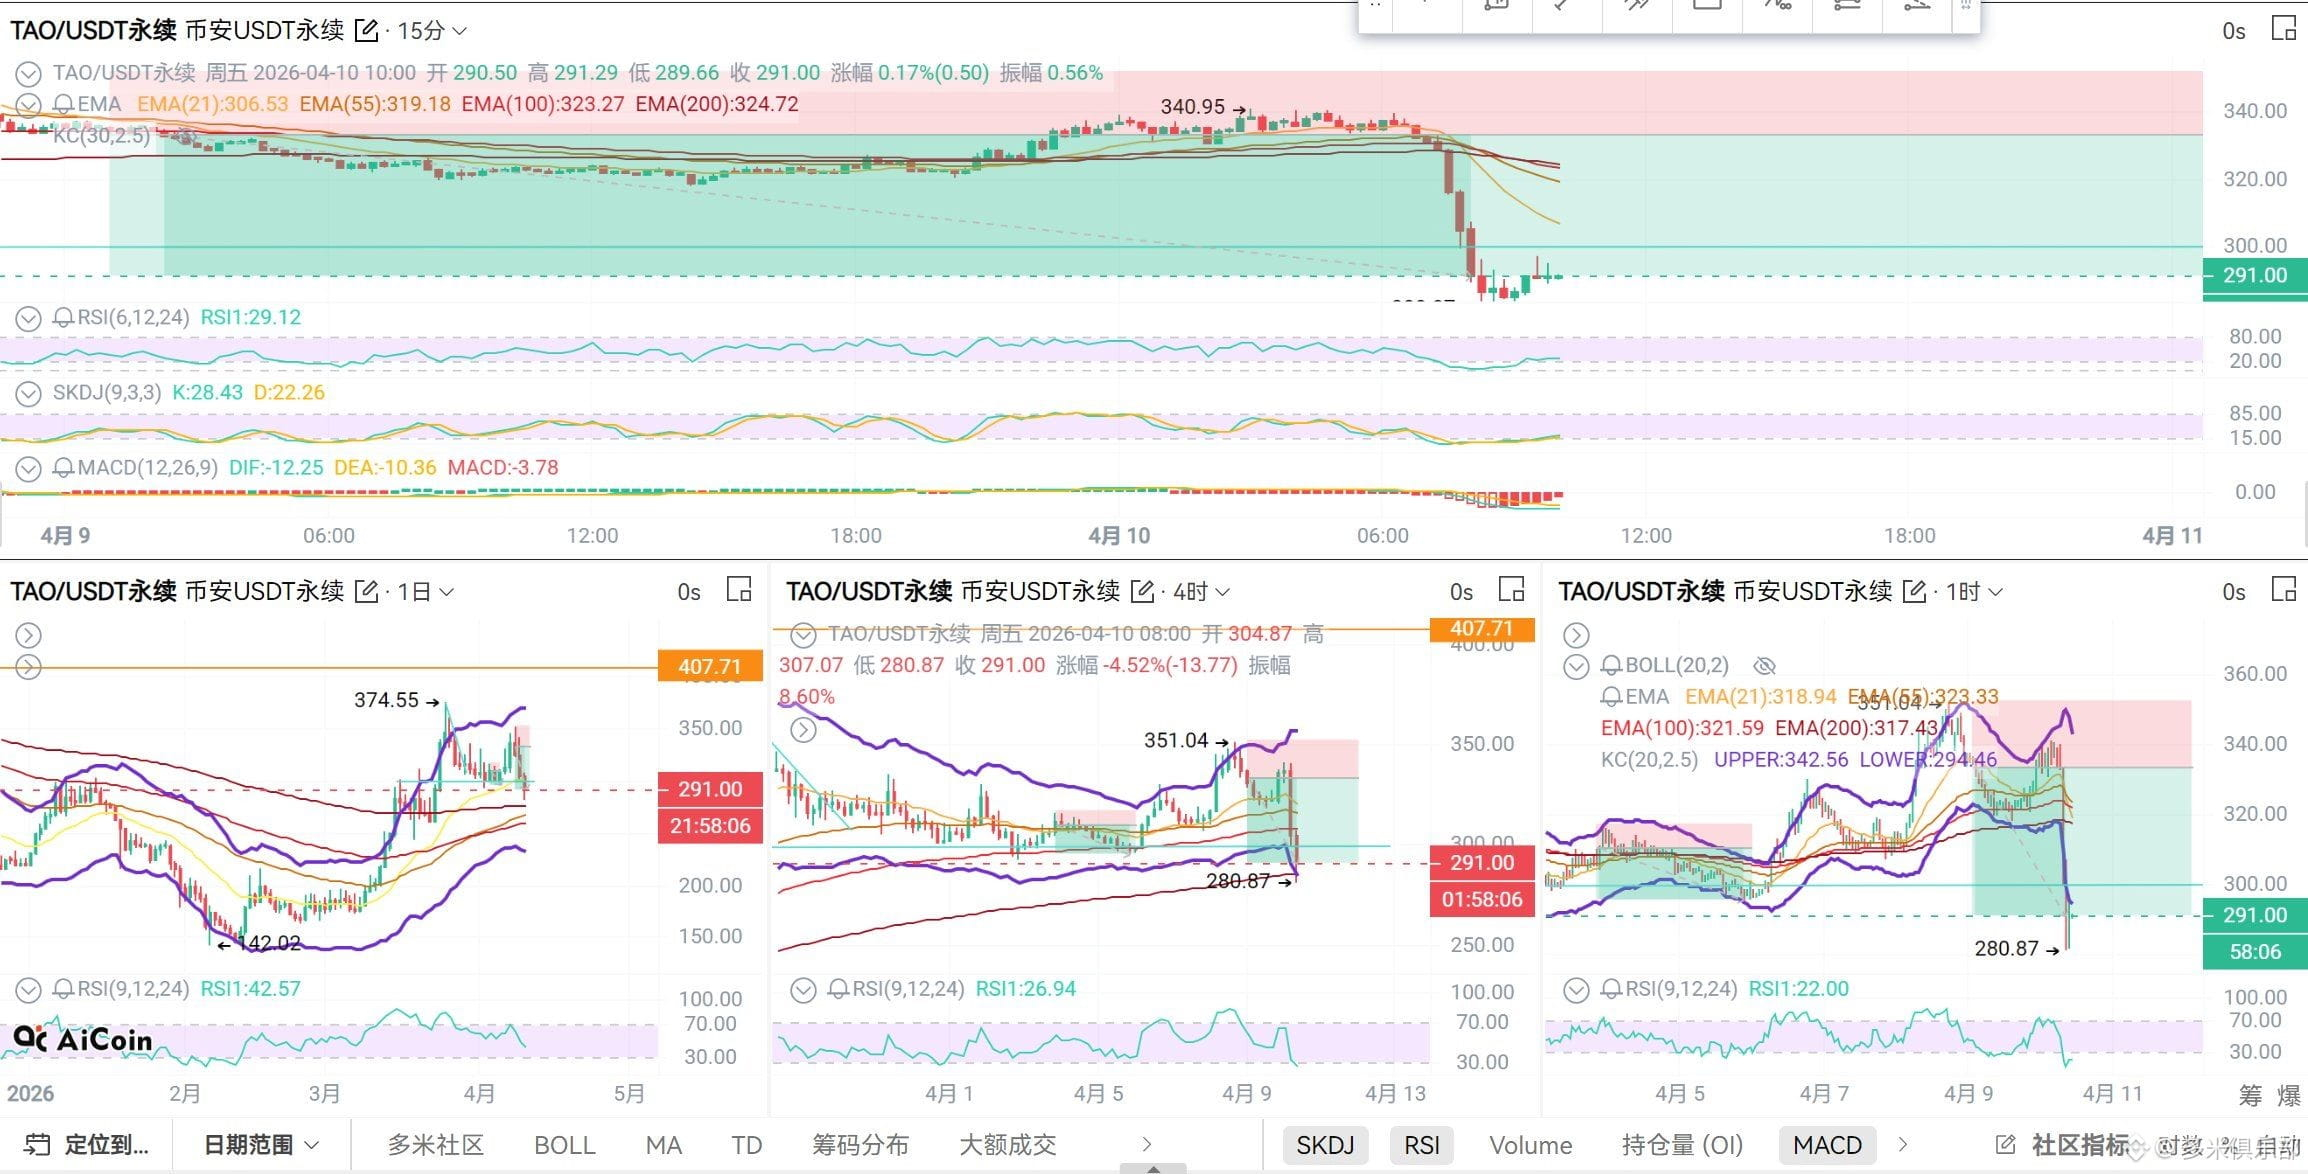2308x1174 pixels.
Task: Collapse RSI panel in the 1时 chart
Action: (x=1576, y=989)
